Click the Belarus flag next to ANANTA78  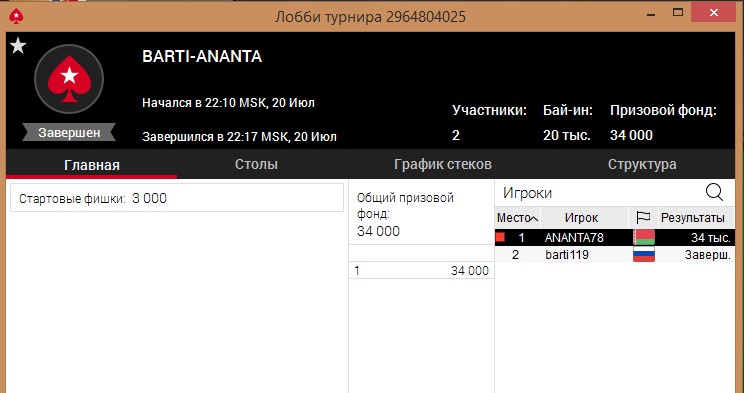644,237
